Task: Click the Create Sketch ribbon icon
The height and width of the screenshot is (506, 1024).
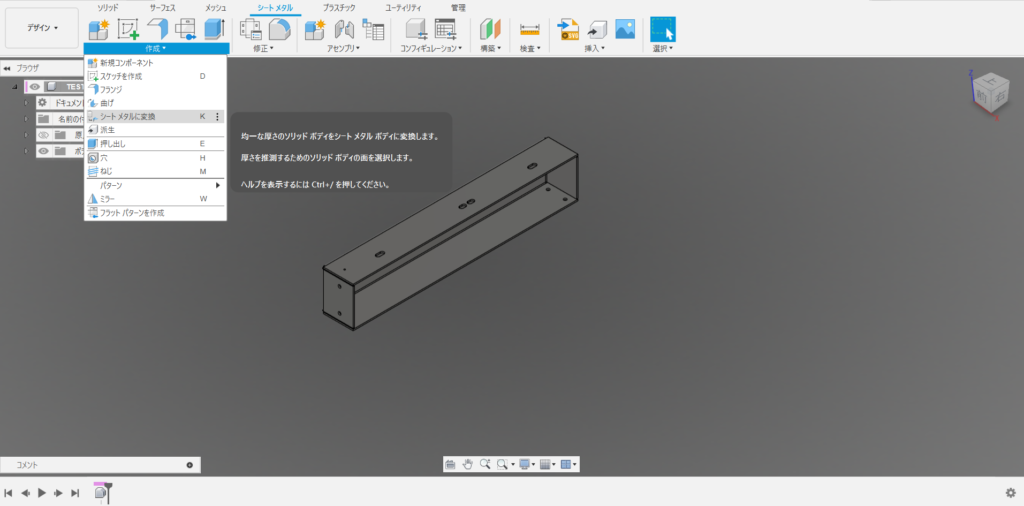Action: [x=128, y=29]
